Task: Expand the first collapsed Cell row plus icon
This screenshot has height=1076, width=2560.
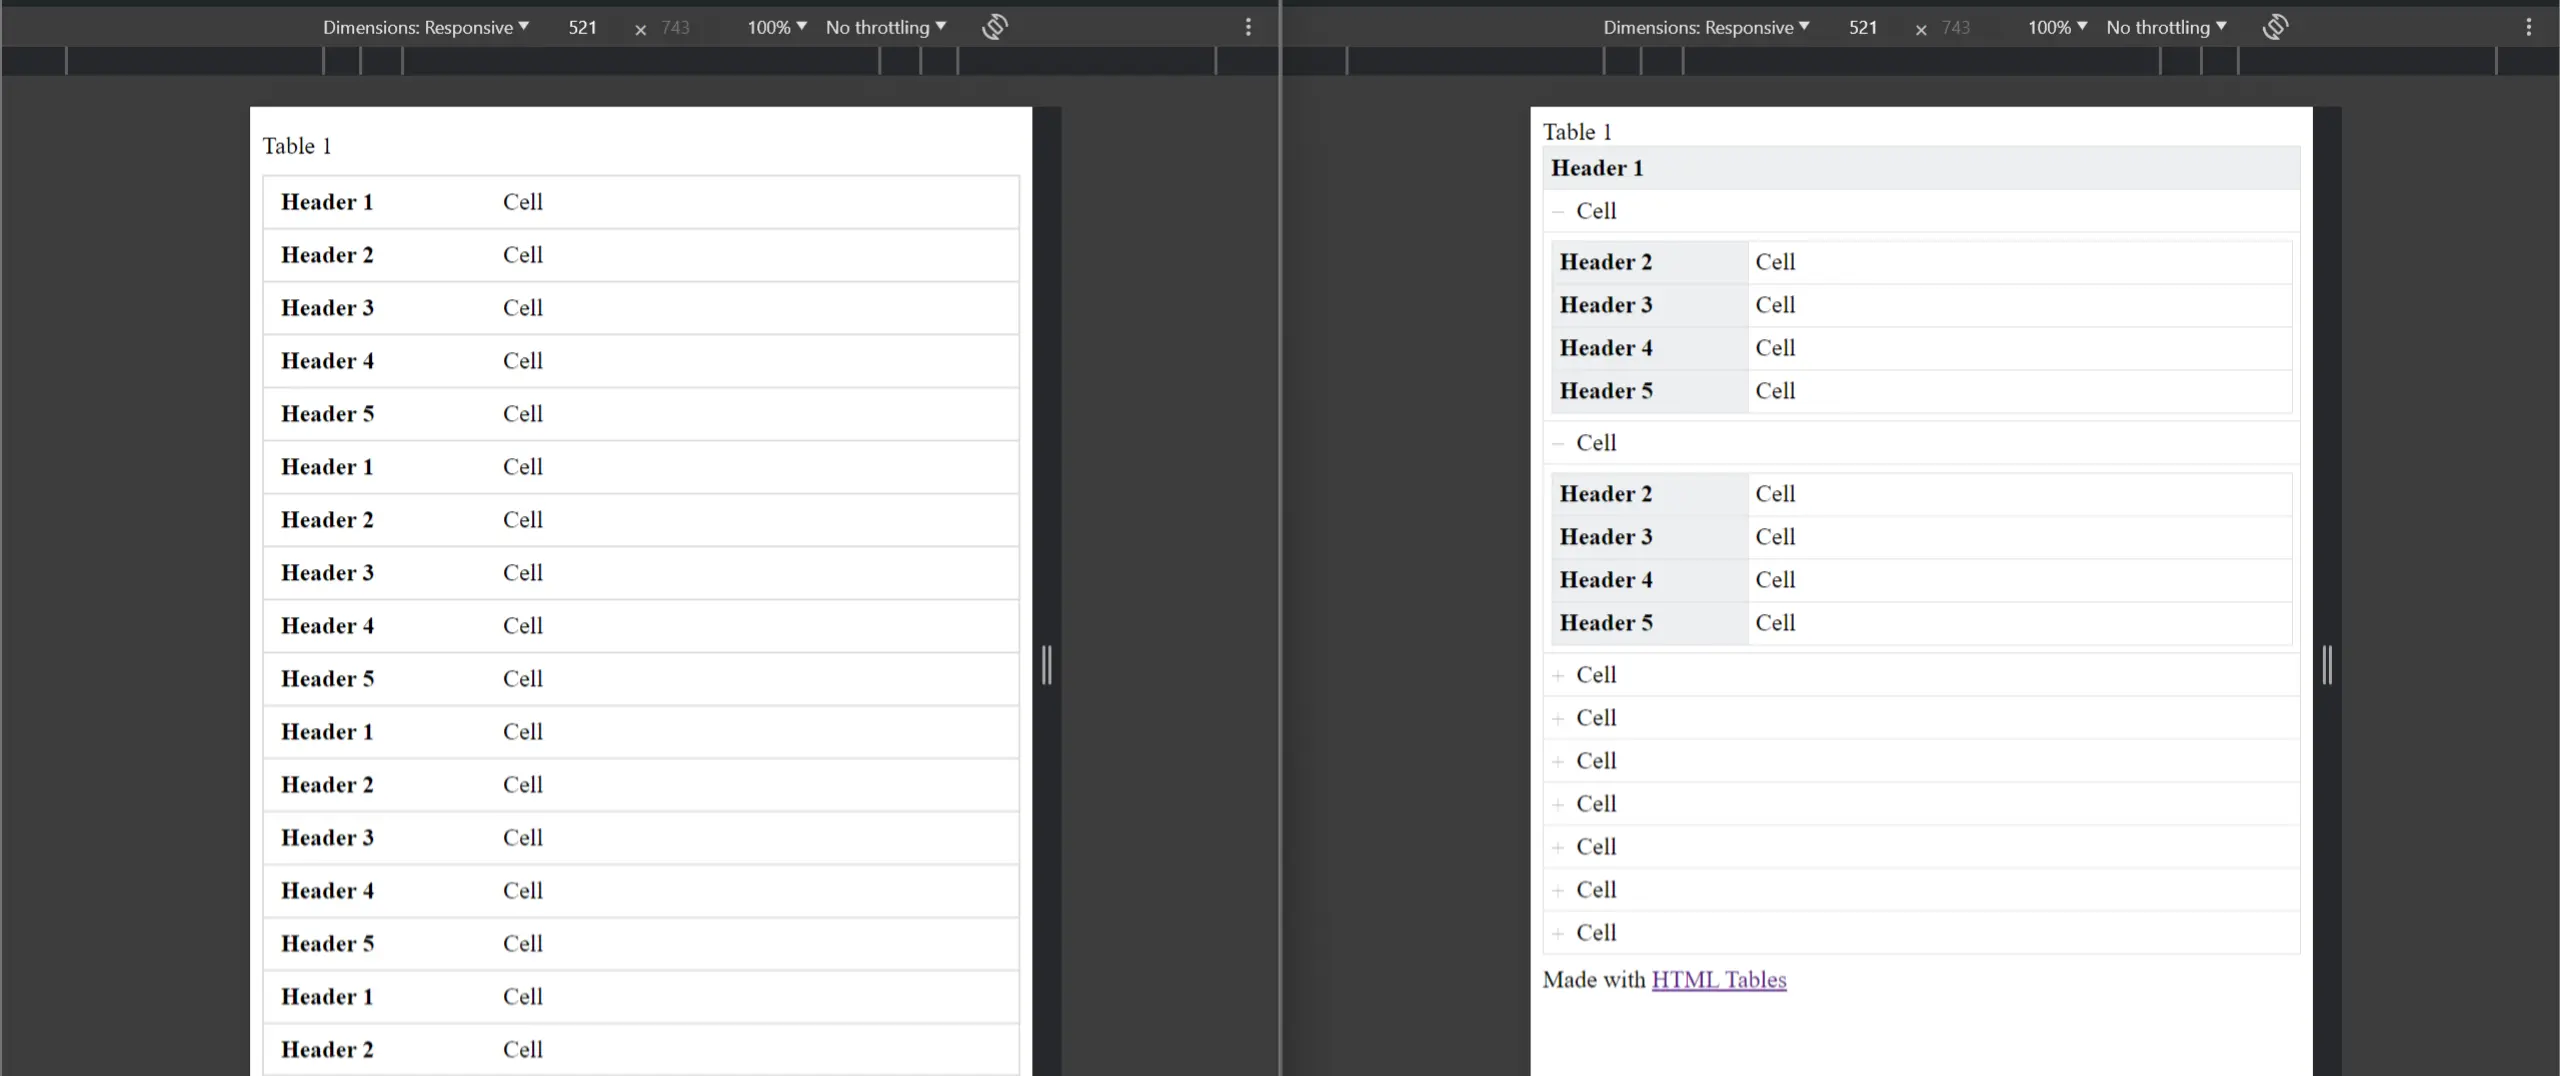Action: click(1558, 676)
